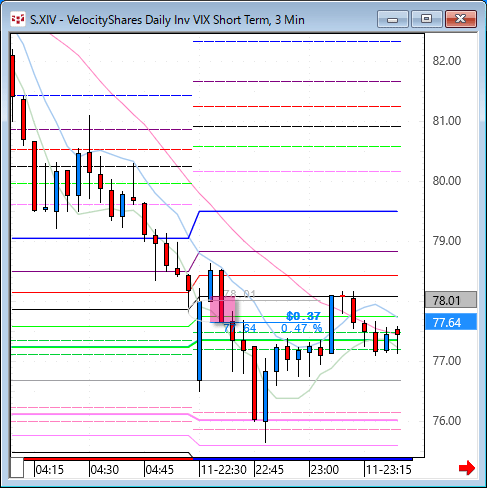Close the S.XIV chart window
487x488 pixels.
click(x=461, y=19)
